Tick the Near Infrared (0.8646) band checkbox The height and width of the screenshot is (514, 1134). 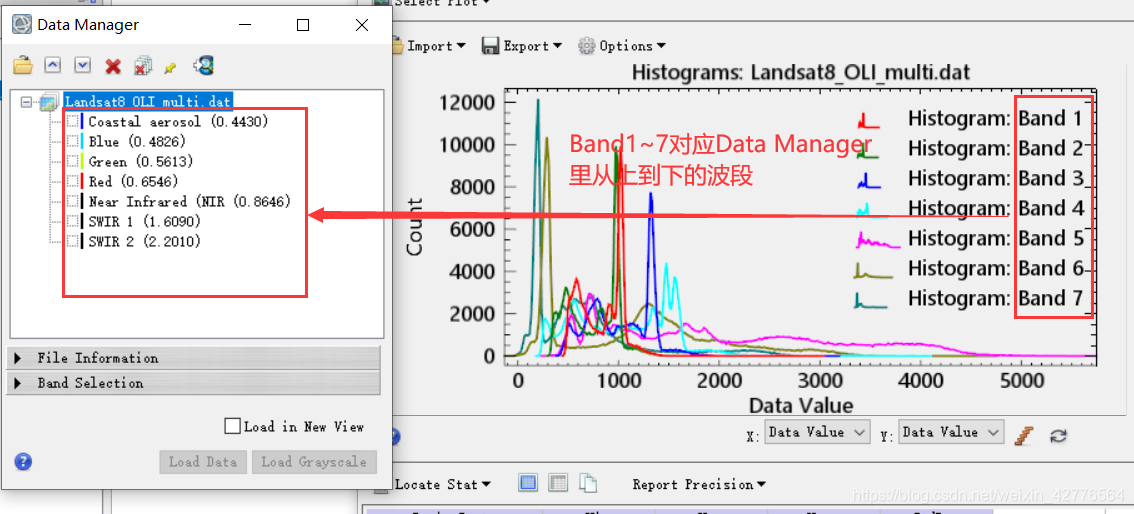pos(72,201)
